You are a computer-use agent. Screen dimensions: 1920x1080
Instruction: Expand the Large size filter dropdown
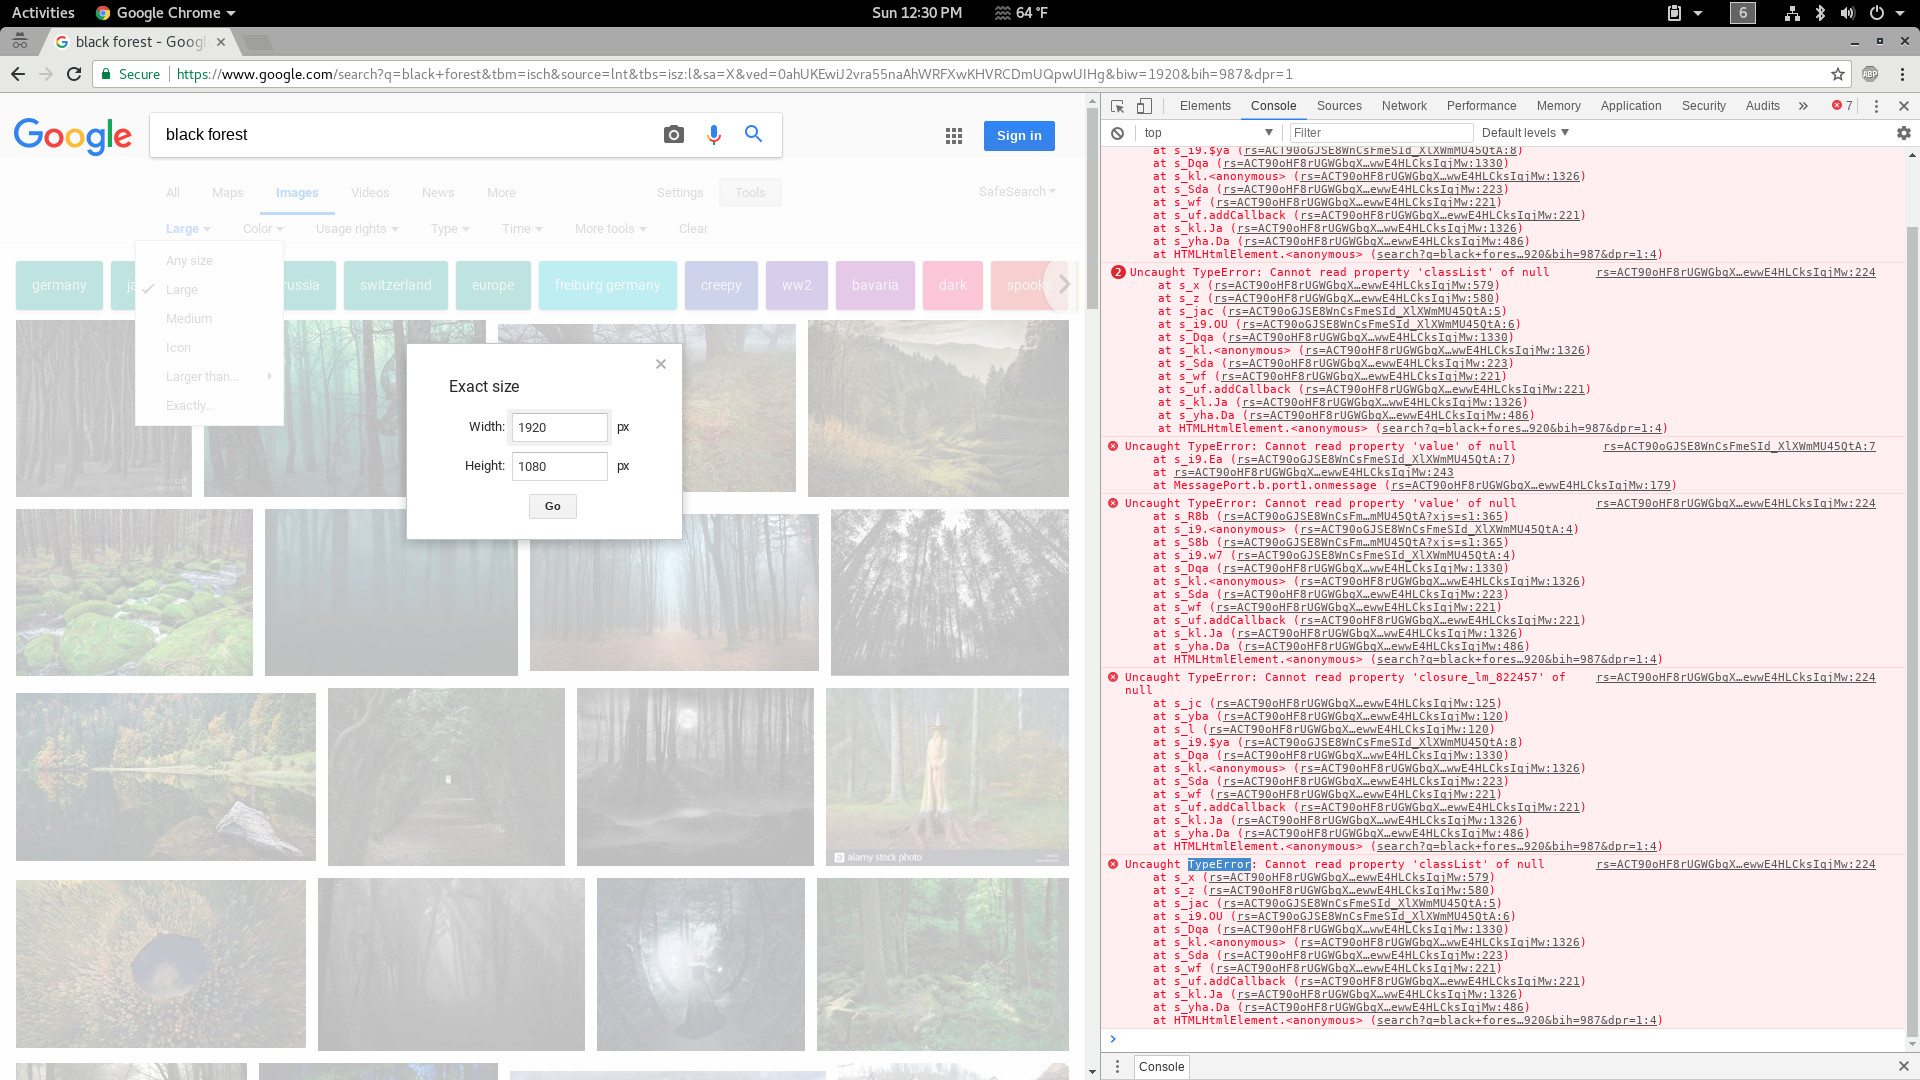[188, 229]
